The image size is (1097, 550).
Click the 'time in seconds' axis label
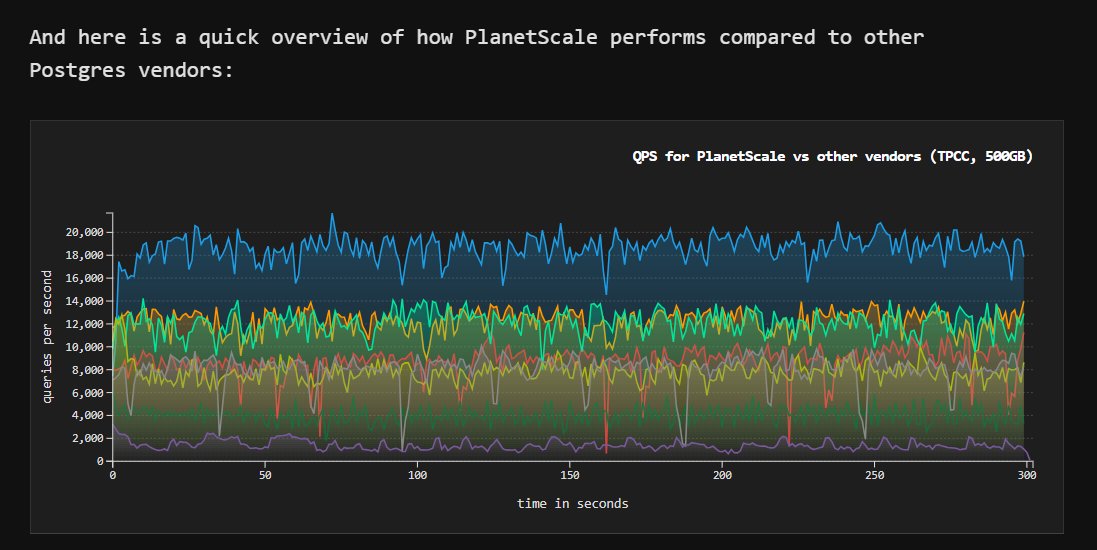(x=572, y=504)
